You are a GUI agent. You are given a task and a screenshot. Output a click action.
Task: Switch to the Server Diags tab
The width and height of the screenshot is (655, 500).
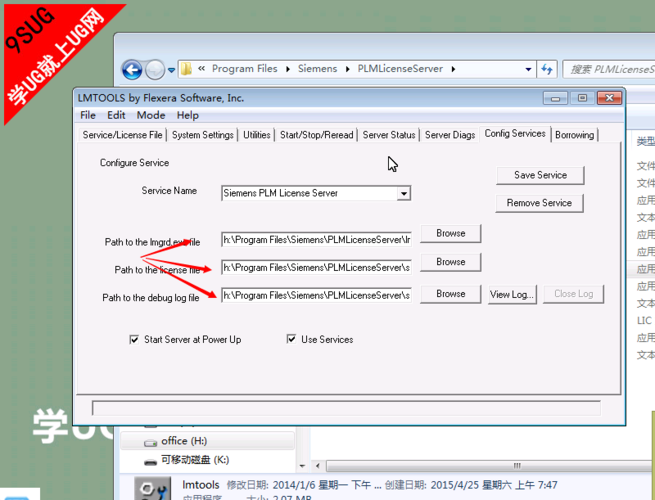(x=450, y=135)
